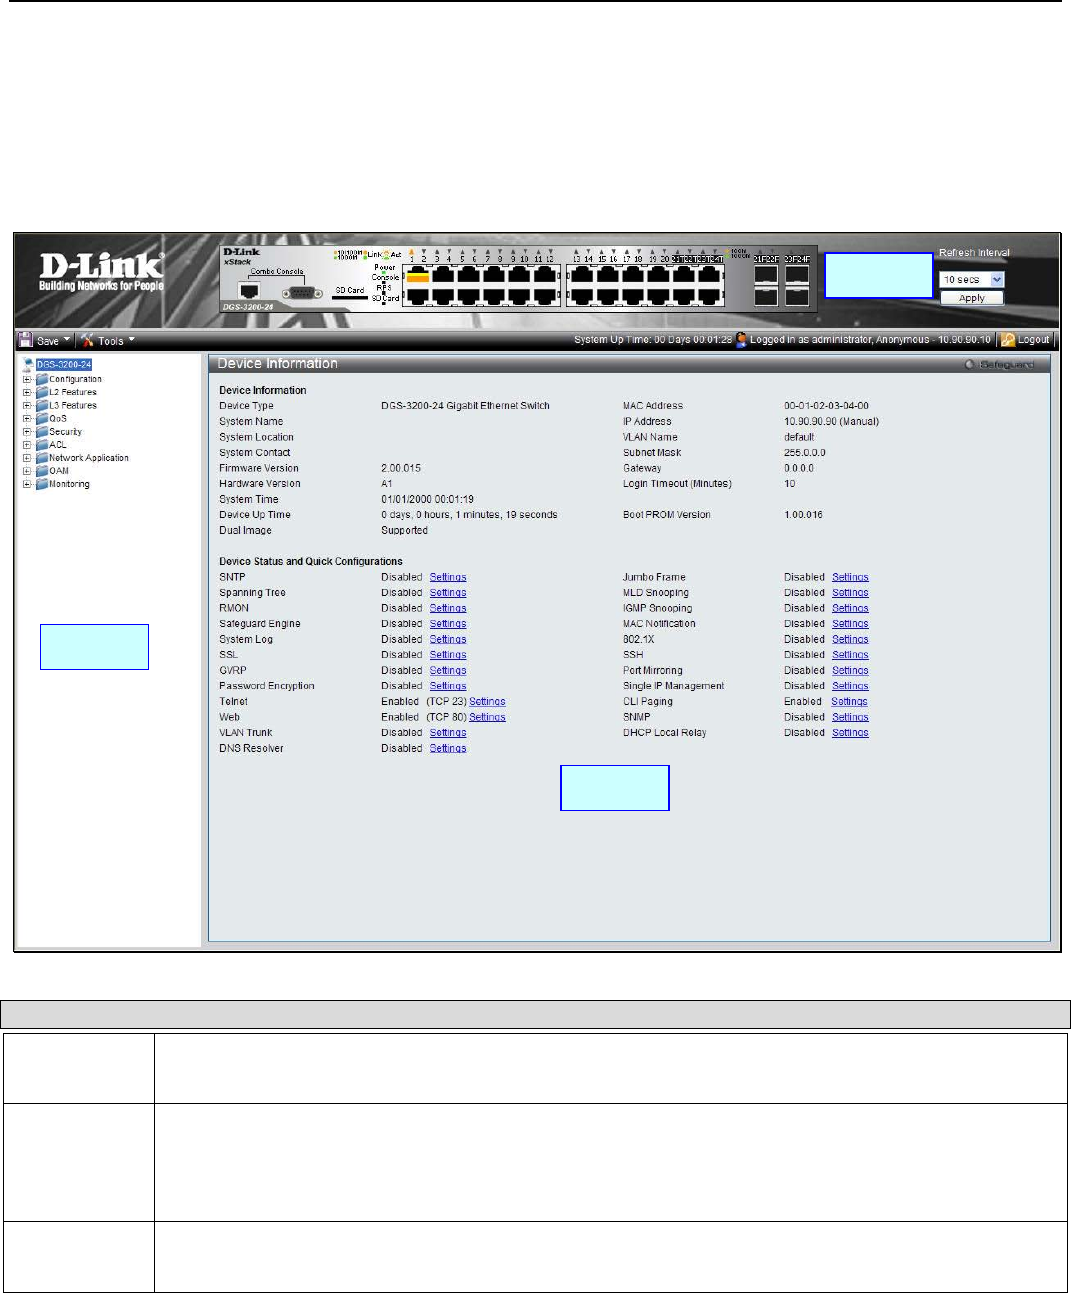Expand the QoS tree node

(27, 418)
